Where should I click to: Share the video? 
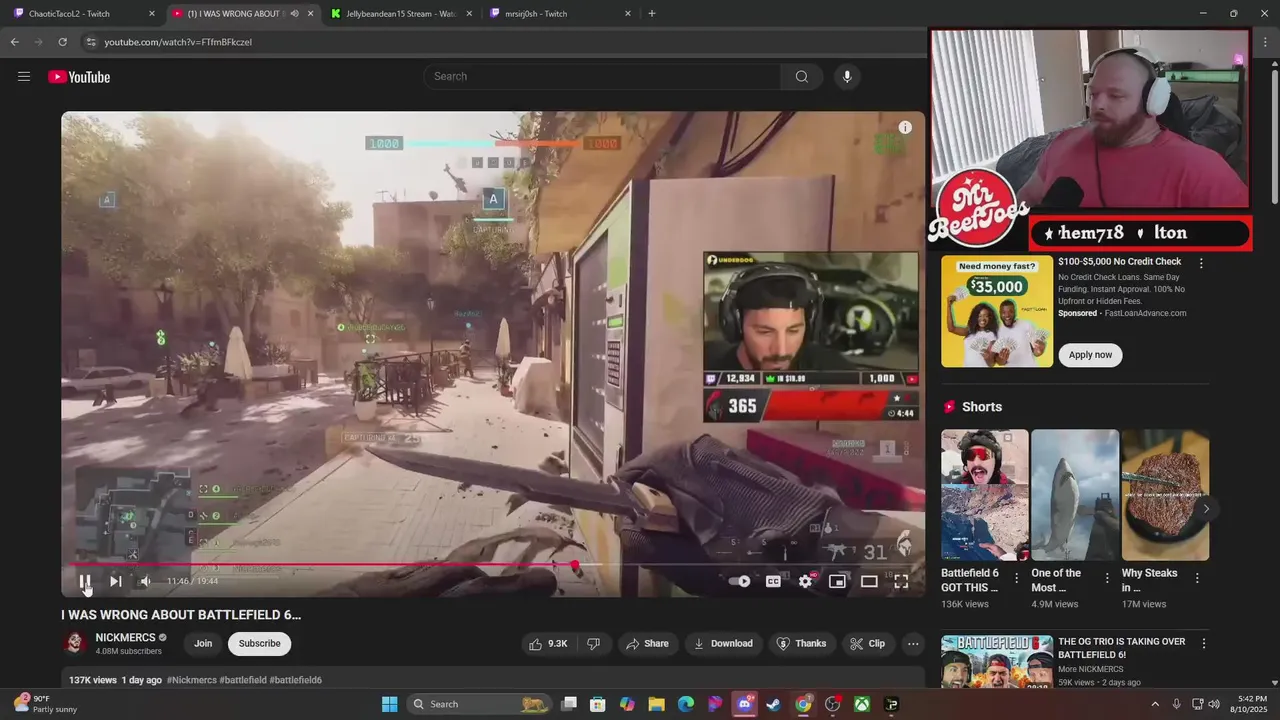[647, 644]
